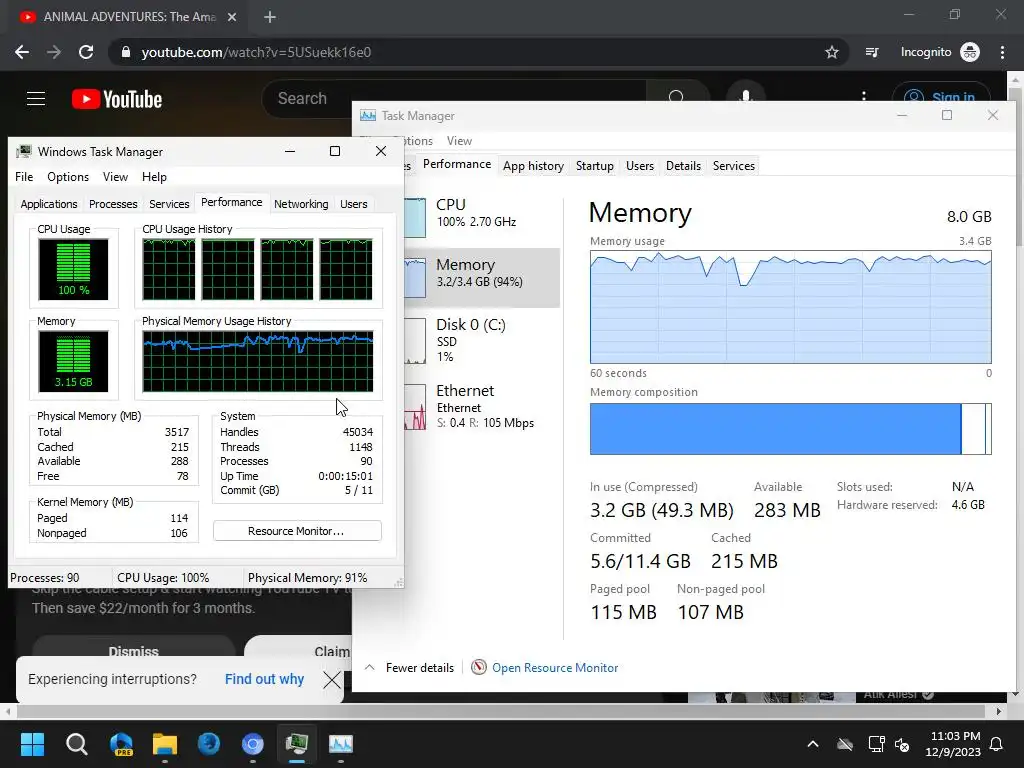Select the new Task Manager taskbar icon
The image size is (1024, 768).
click(x=340, y=744)
